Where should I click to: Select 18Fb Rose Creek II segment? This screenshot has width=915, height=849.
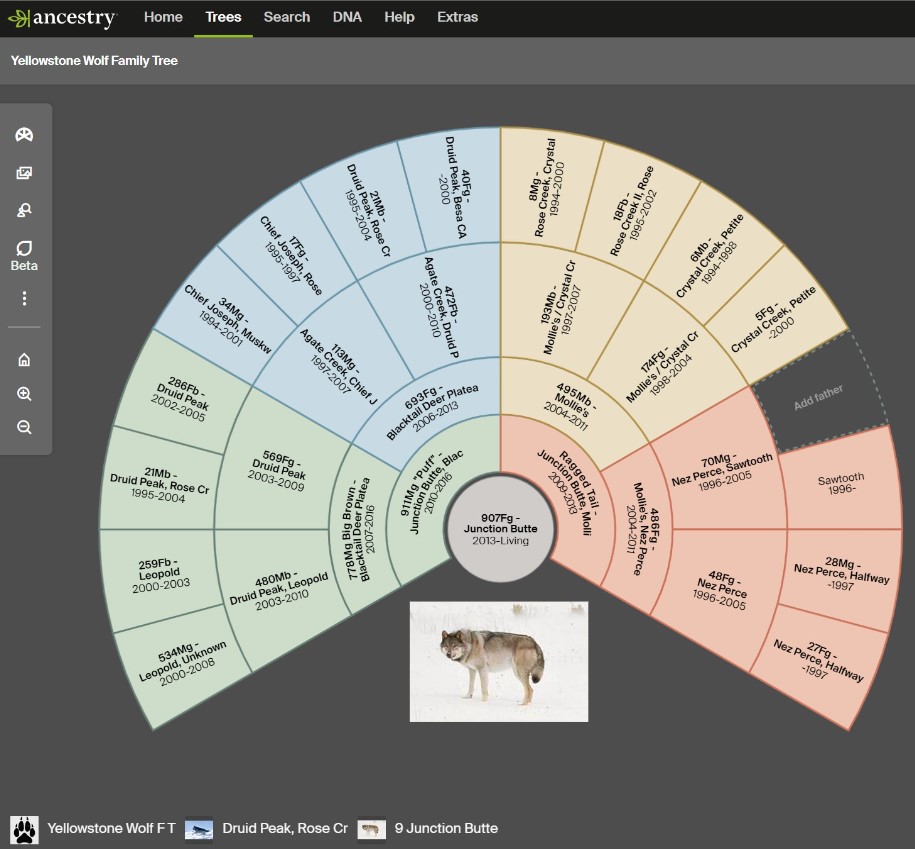tap(633, 210)
